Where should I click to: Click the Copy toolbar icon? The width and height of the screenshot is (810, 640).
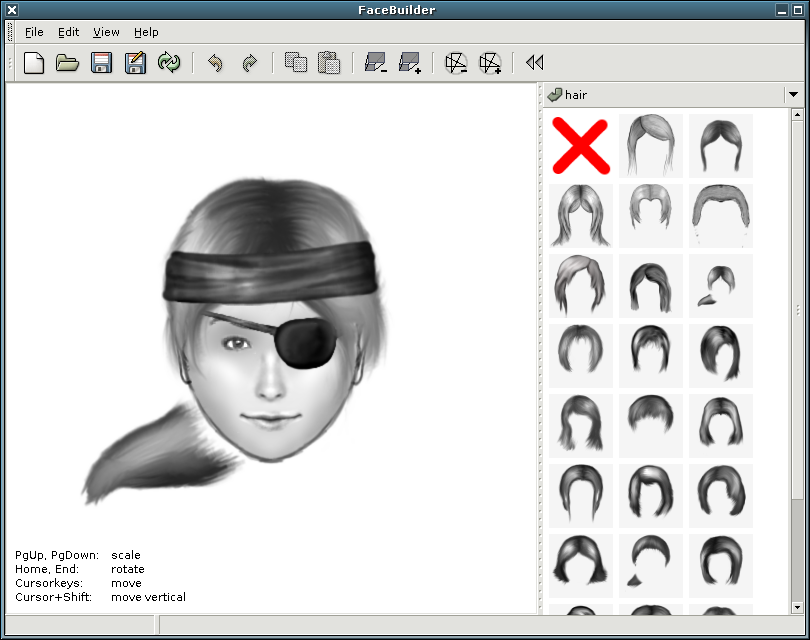295,63
